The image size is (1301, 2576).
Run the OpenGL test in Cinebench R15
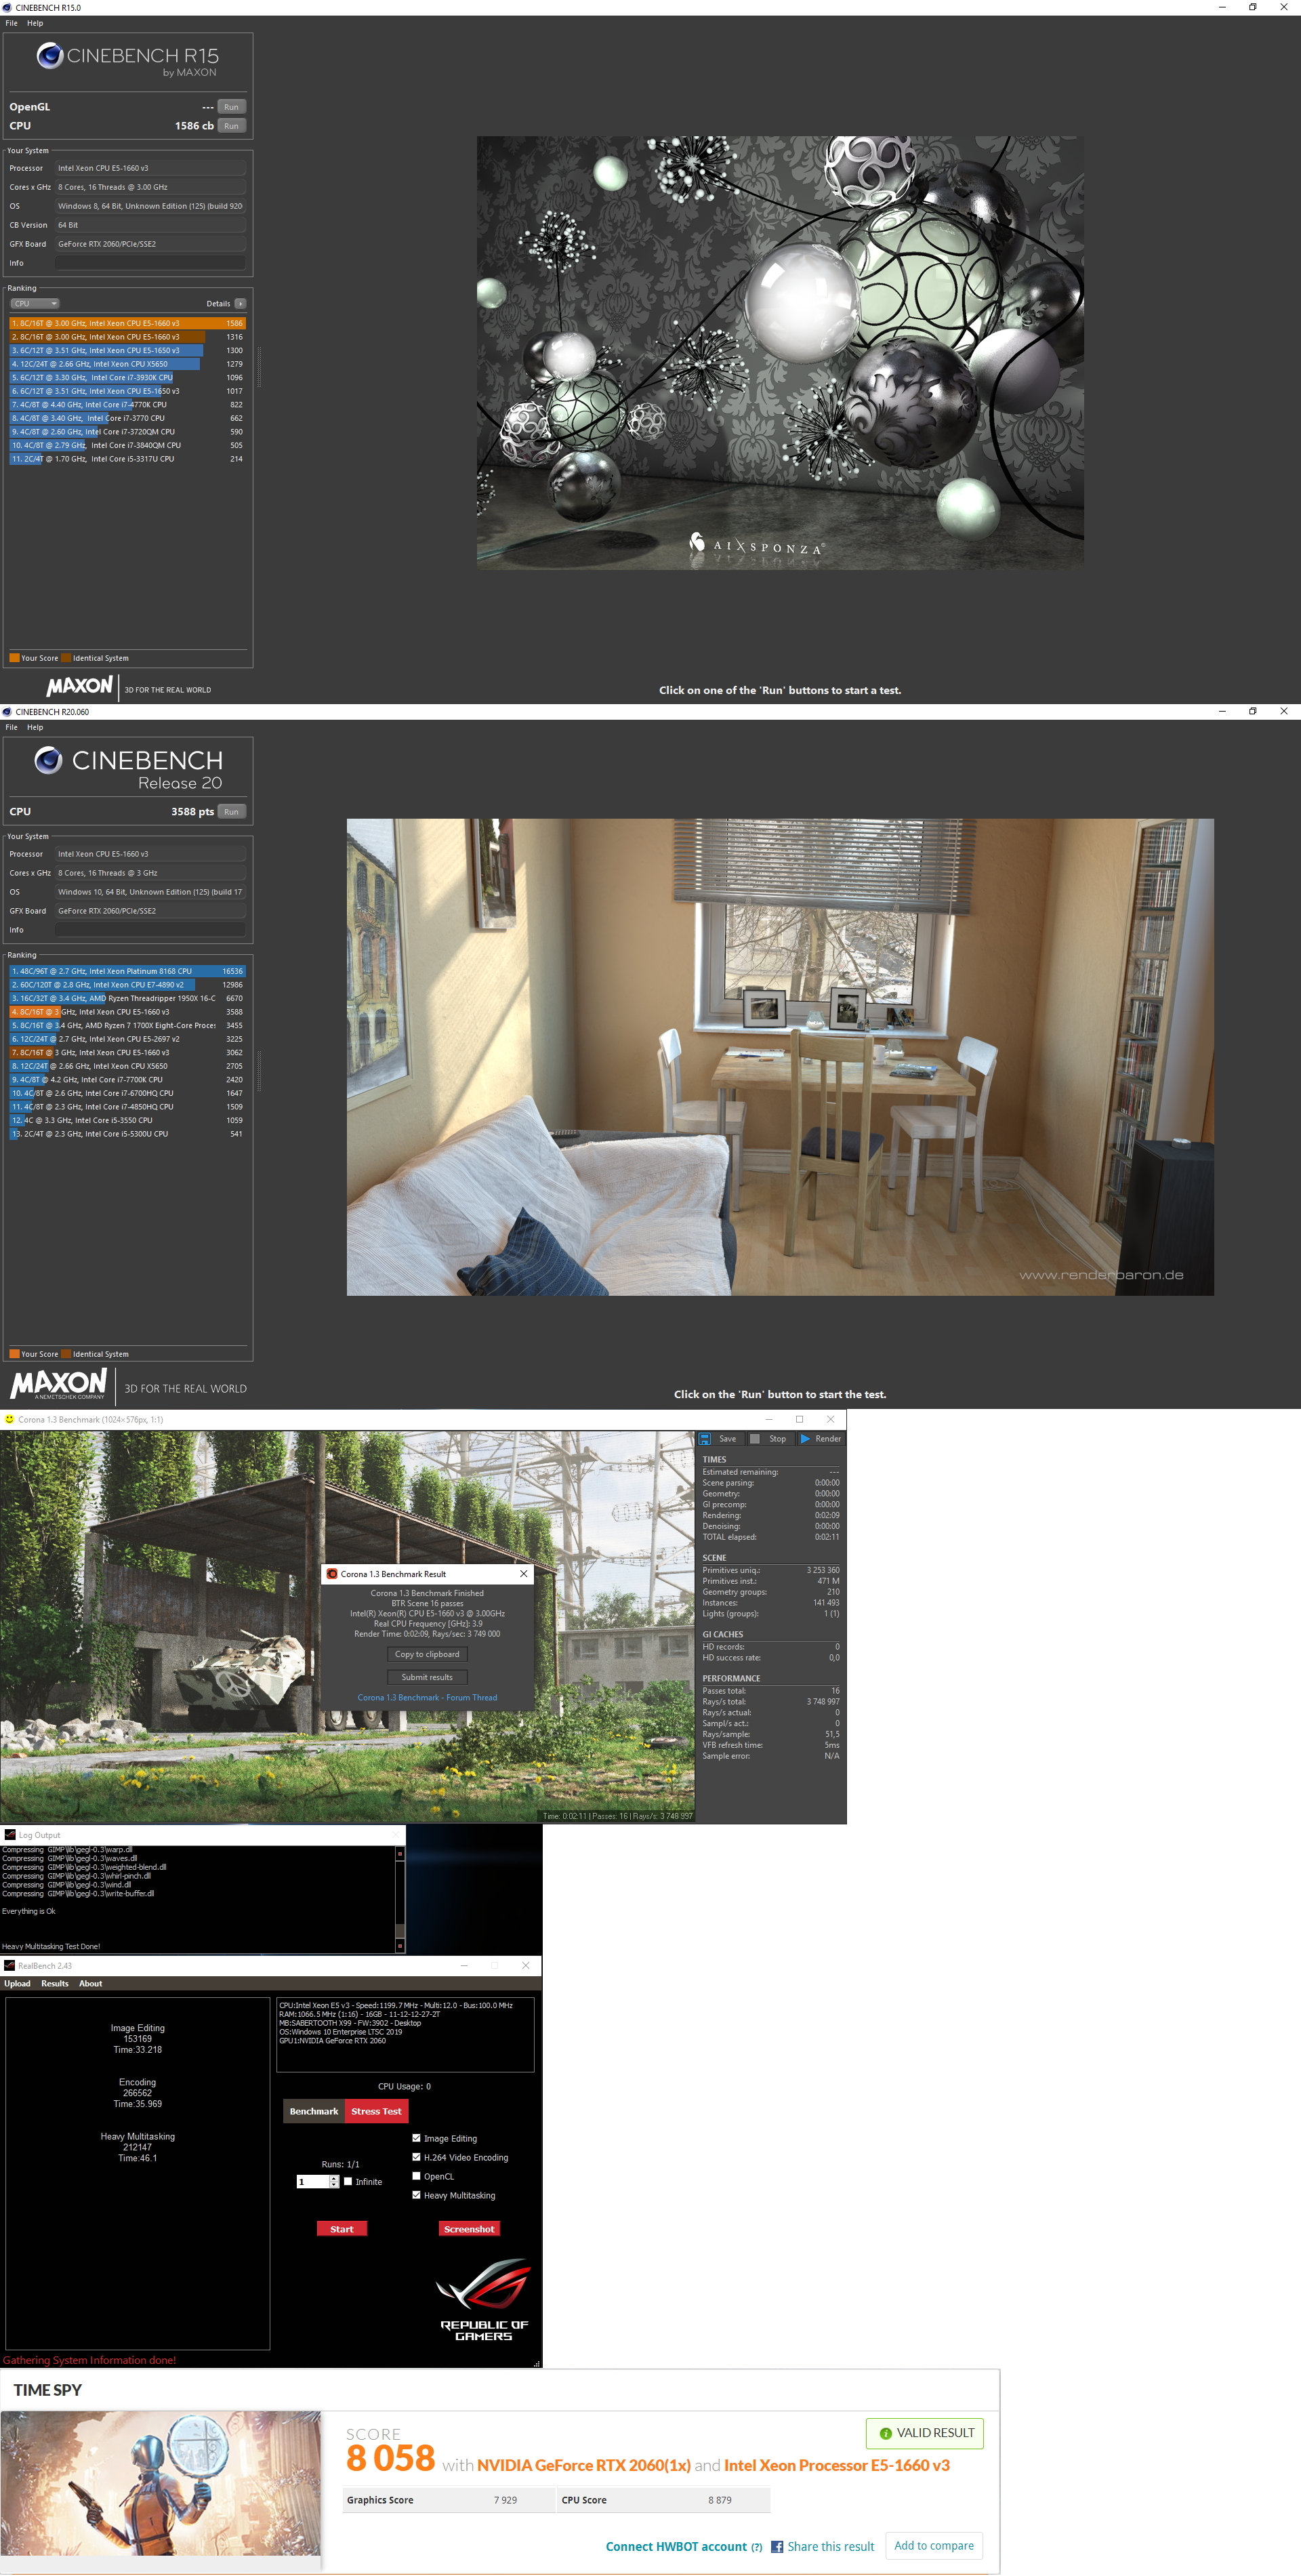[x=231, y=107]
